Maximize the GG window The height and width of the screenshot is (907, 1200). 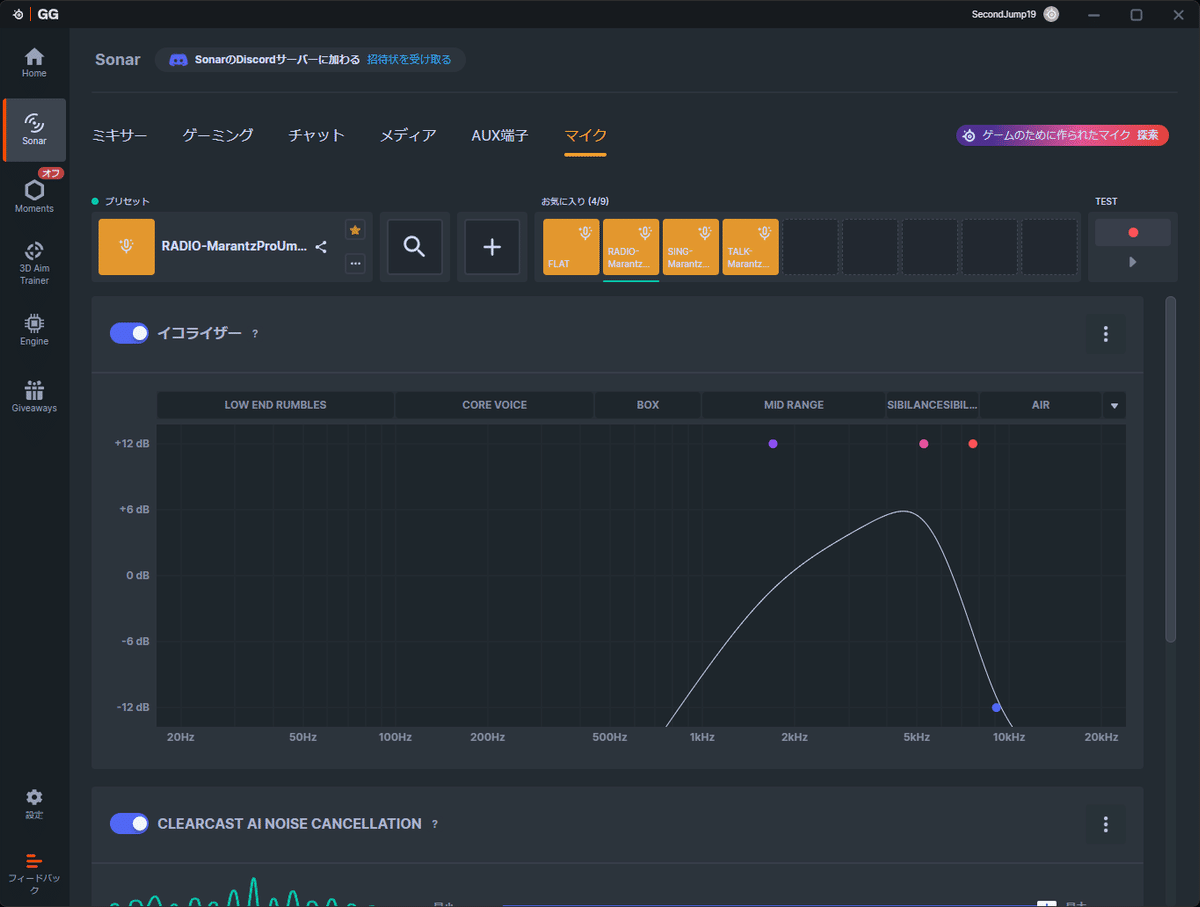point(1136,14)
